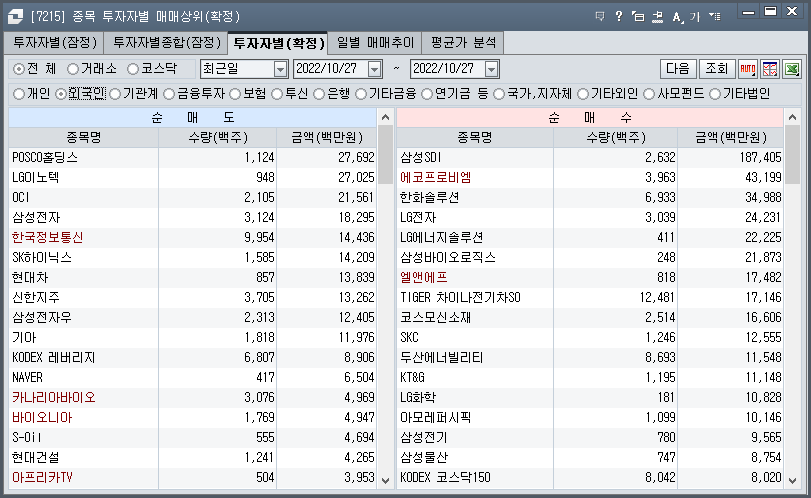Export data with the Excel icon

792,69
